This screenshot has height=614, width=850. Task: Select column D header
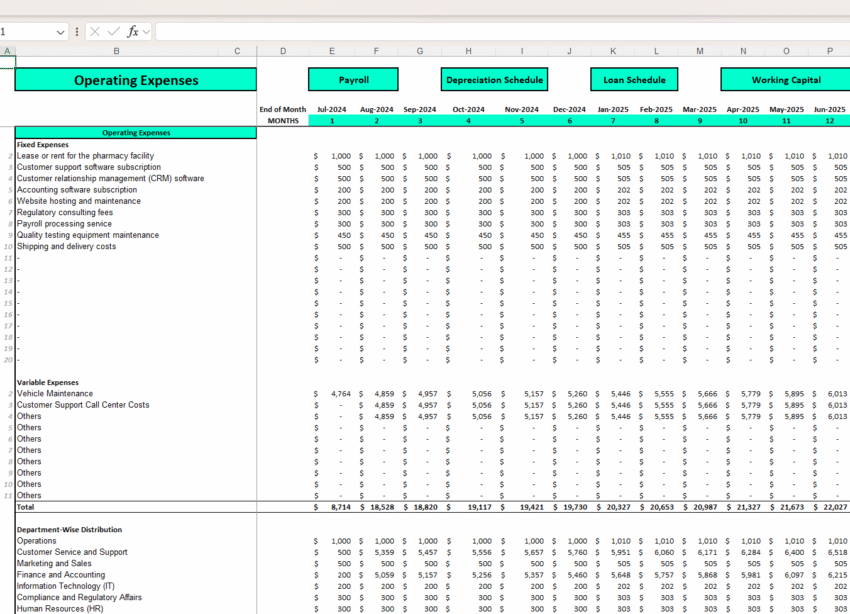[283, 51]
